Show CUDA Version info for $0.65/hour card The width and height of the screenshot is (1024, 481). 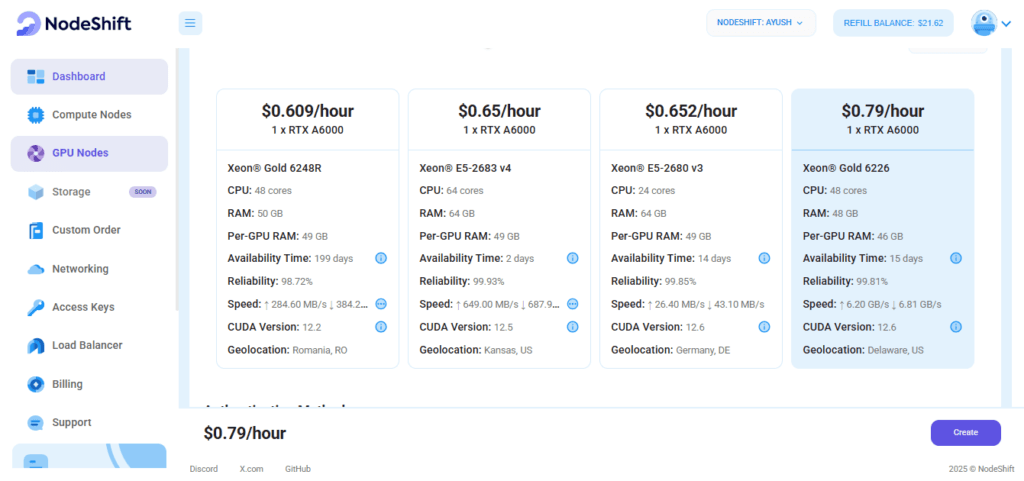coord(573,327)
